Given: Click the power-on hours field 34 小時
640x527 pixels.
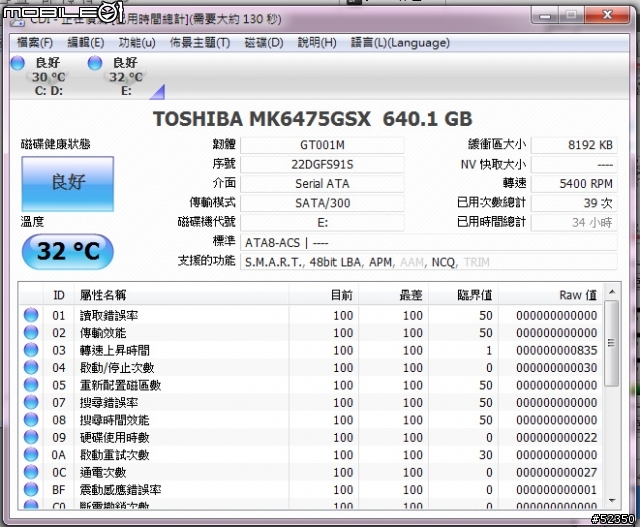Looking at the screenshot, I should click(x=574, y=223).
